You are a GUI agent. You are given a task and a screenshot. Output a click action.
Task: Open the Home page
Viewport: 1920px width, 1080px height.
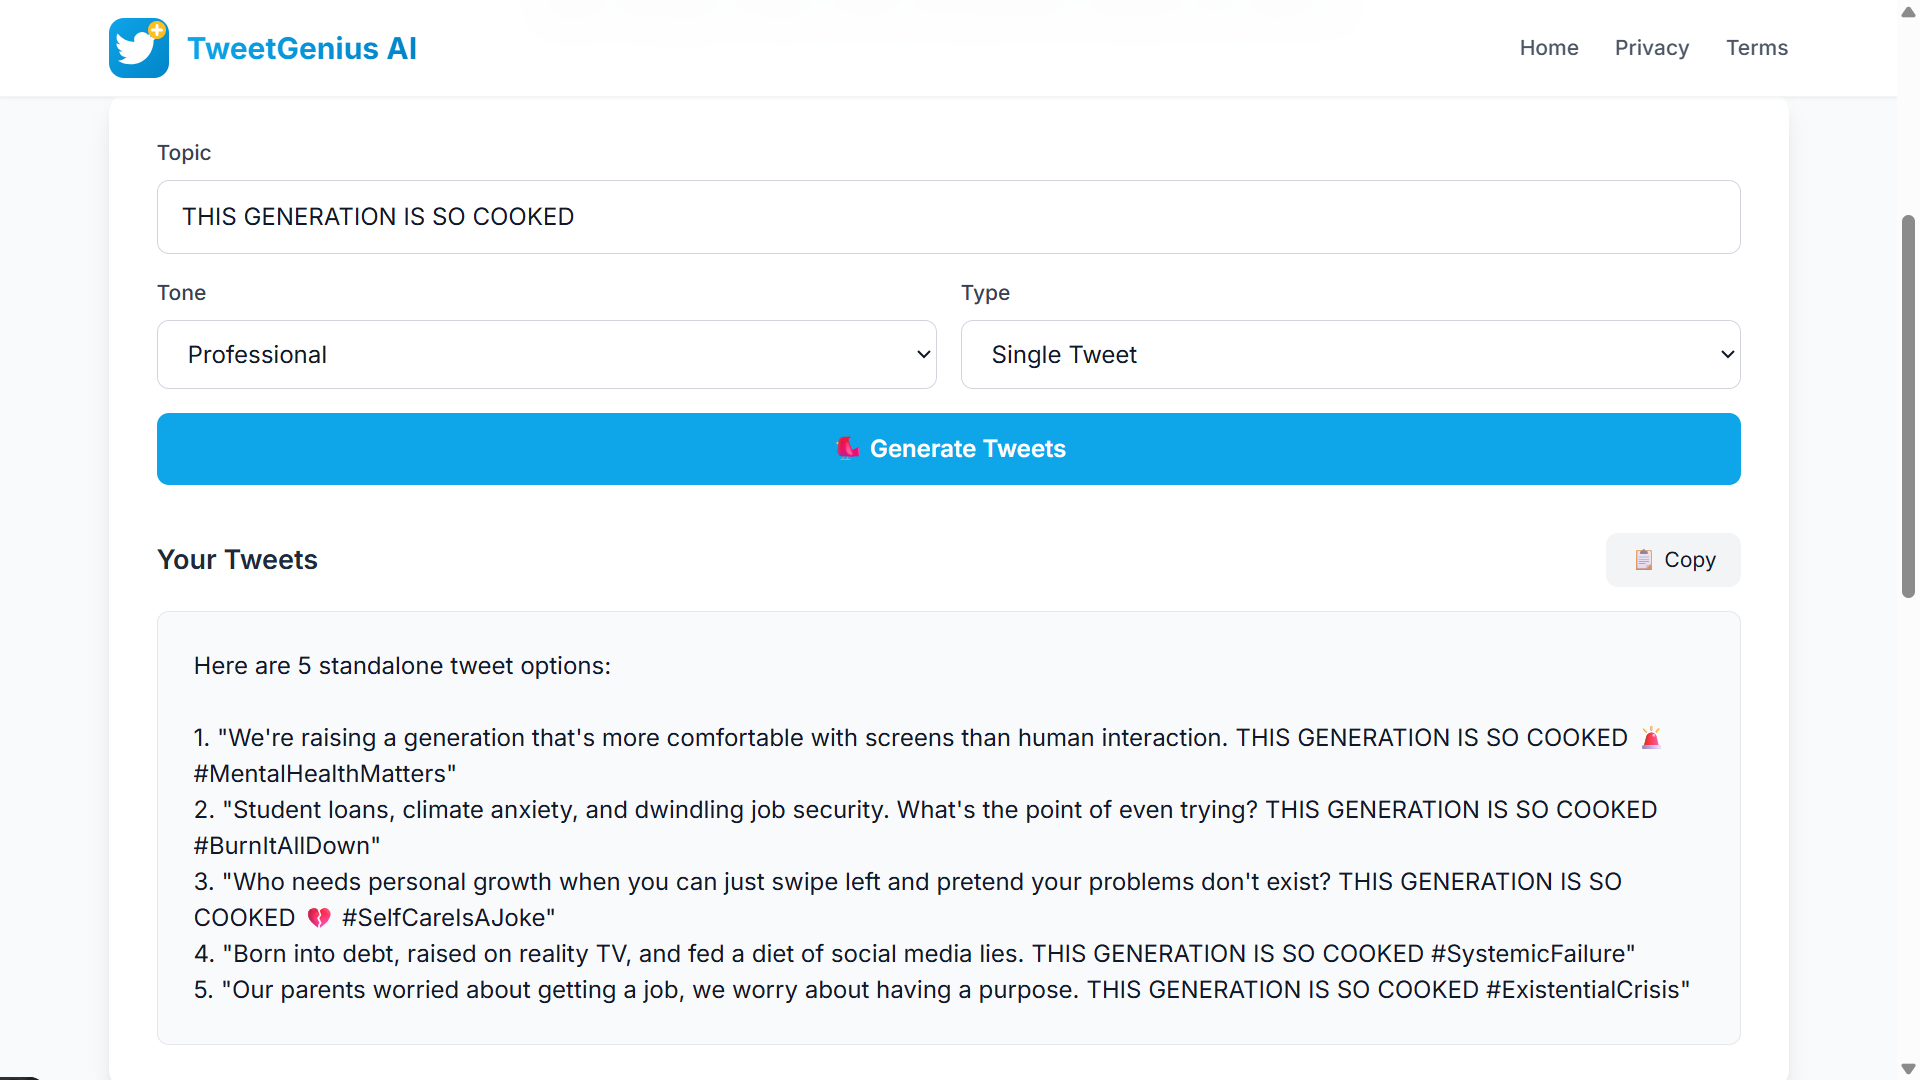pyautogui.click(x=1549, y=47)
